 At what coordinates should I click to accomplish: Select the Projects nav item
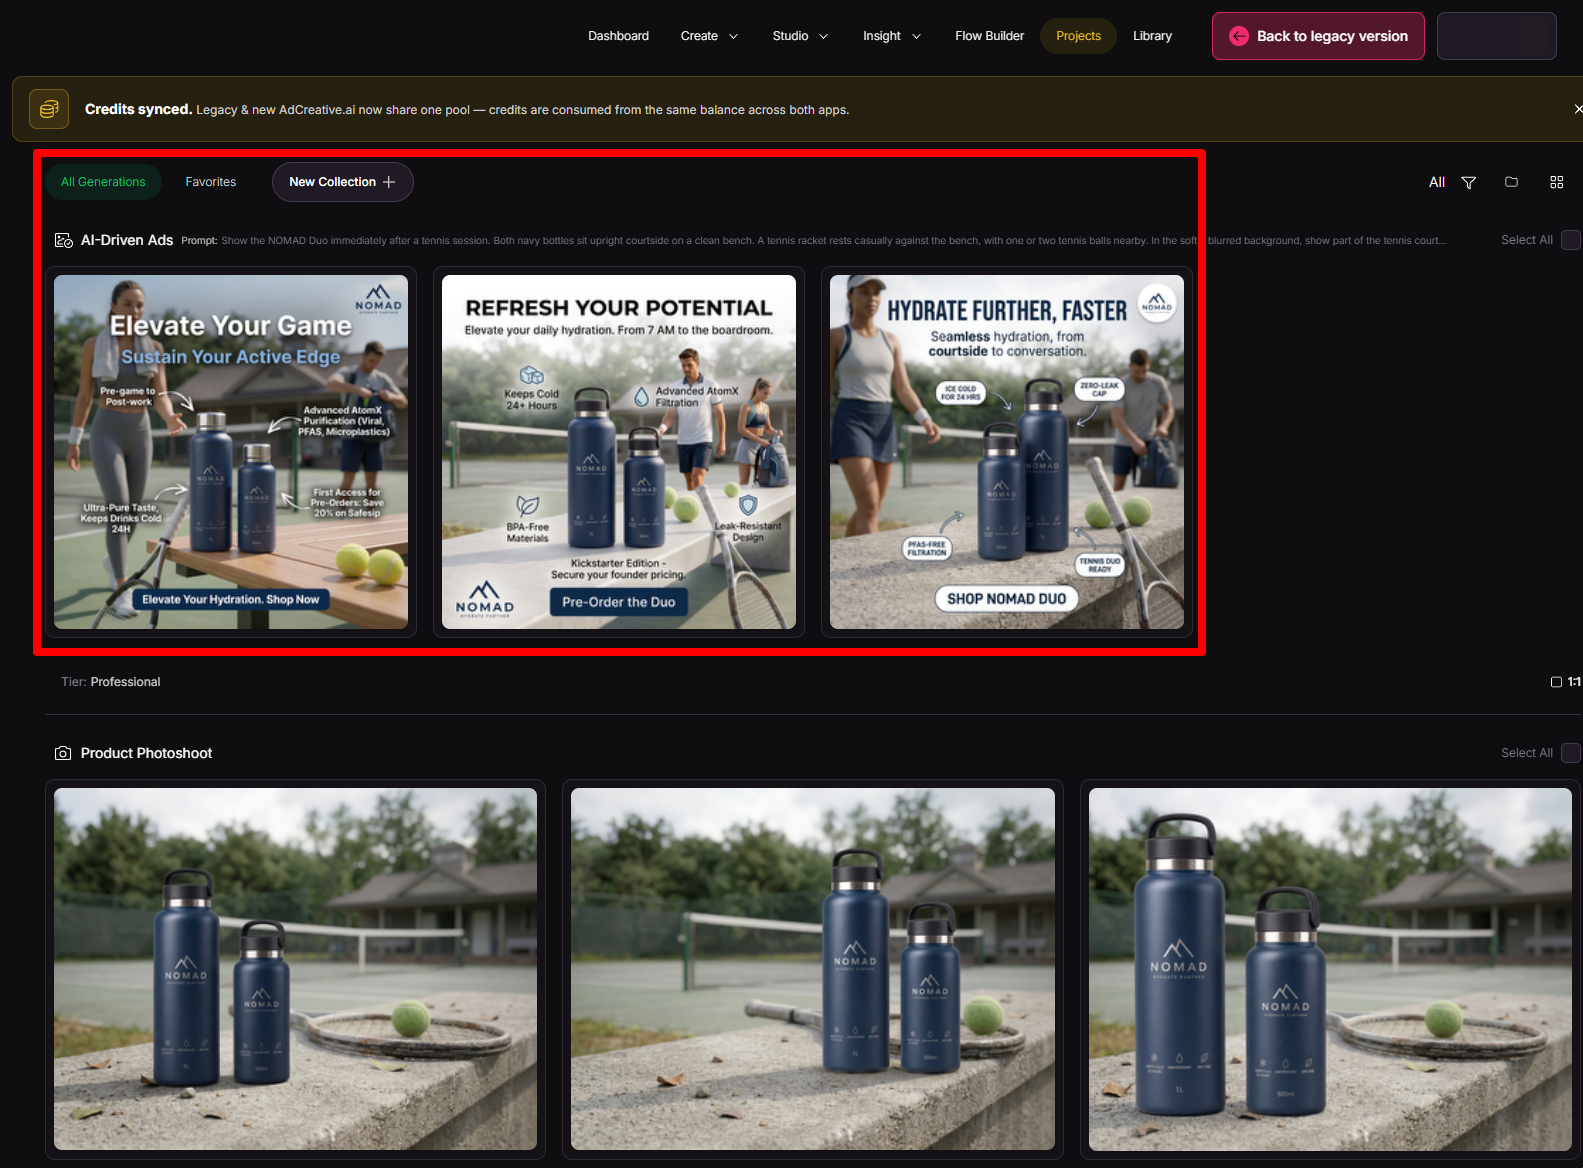[1078, 36]
